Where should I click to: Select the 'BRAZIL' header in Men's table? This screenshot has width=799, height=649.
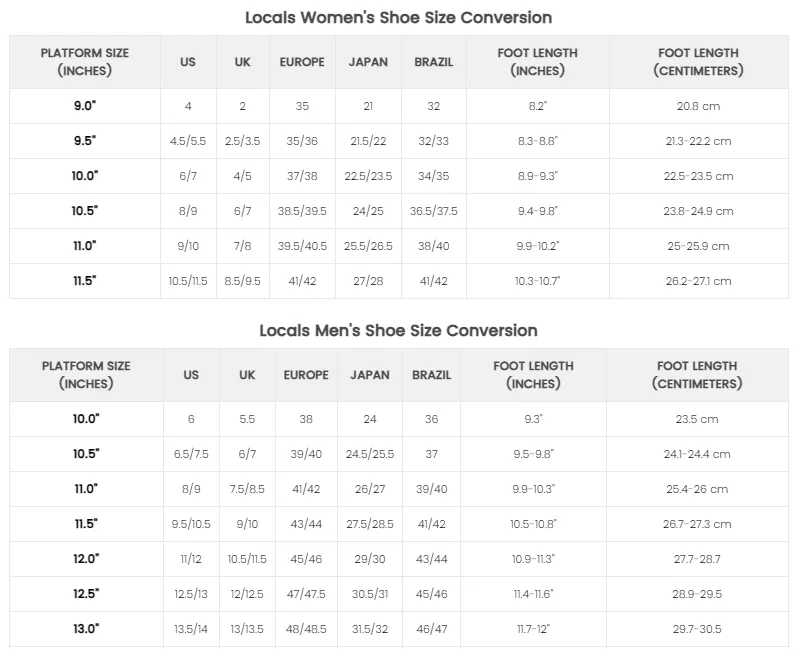[x=432, y=375]
